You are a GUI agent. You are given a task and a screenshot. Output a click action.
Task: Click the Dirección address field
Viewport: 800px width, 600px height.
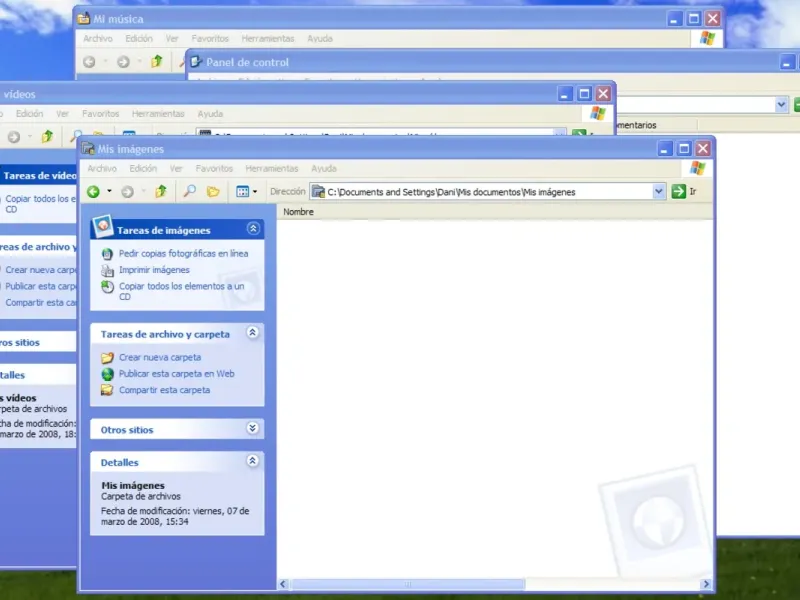click(487, 191)
